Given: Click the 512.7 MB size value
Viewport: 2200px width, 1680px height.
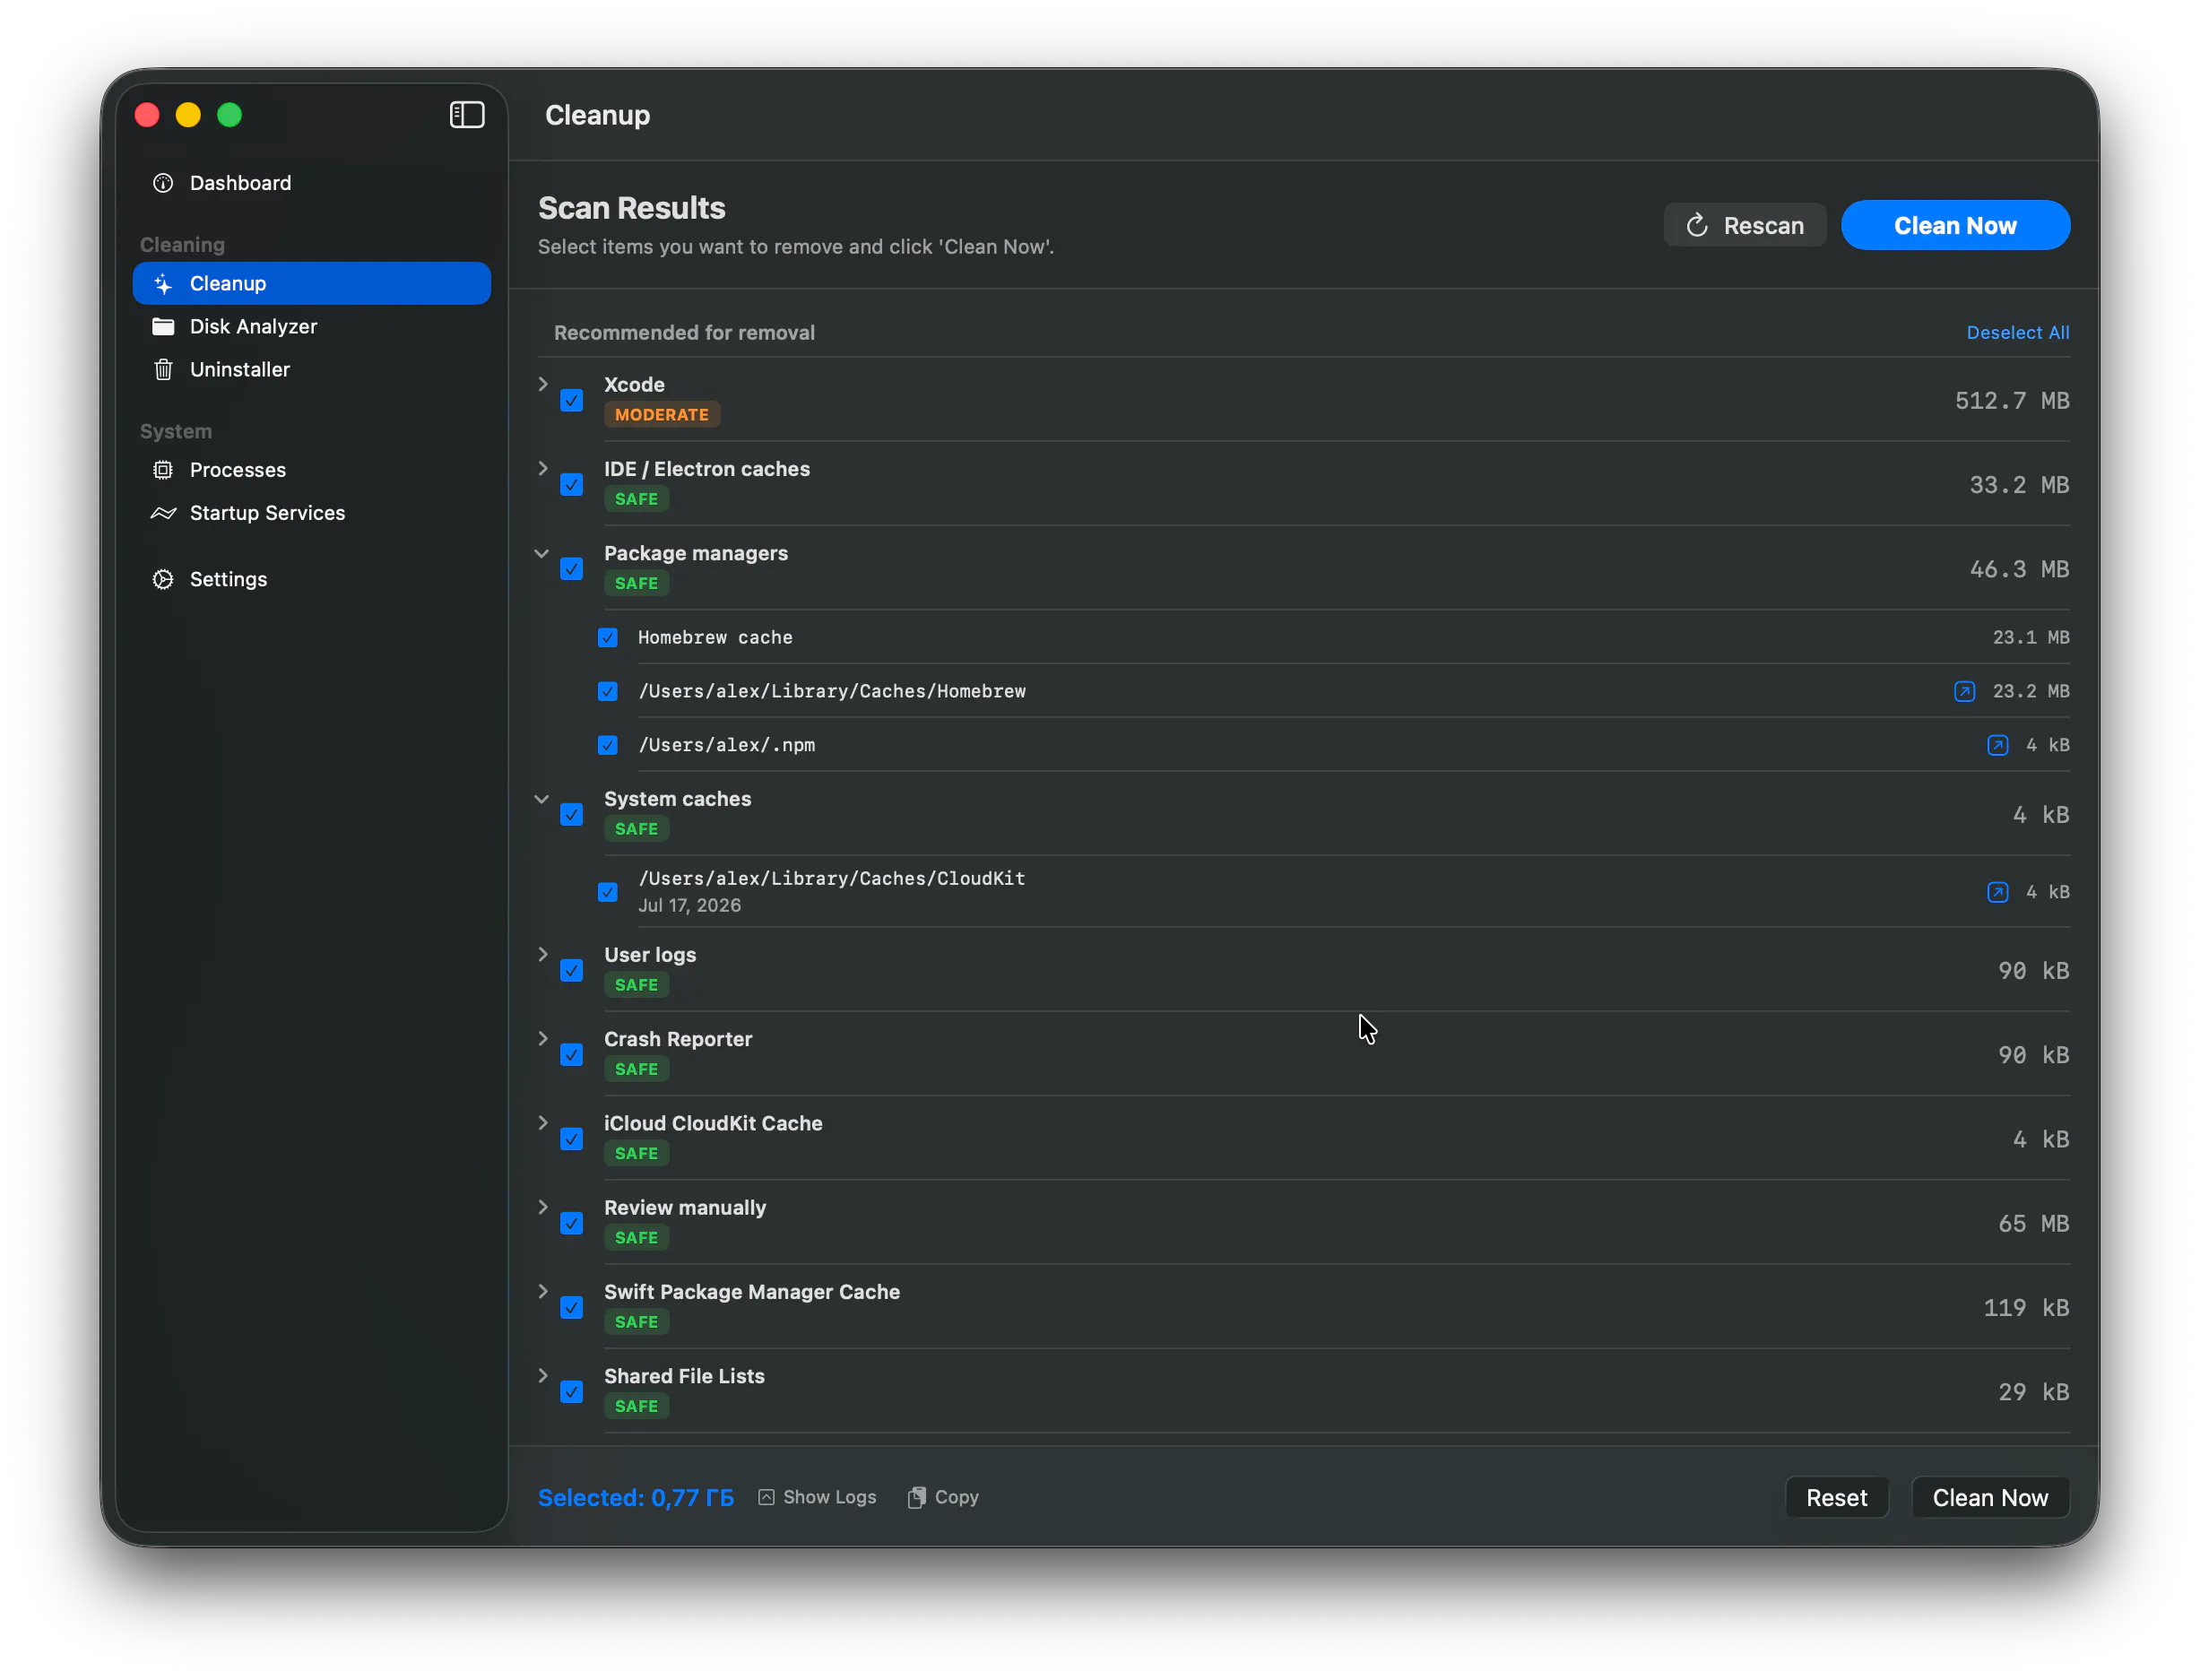Looking at the screenshot, I should click(x=2012, y=401).
